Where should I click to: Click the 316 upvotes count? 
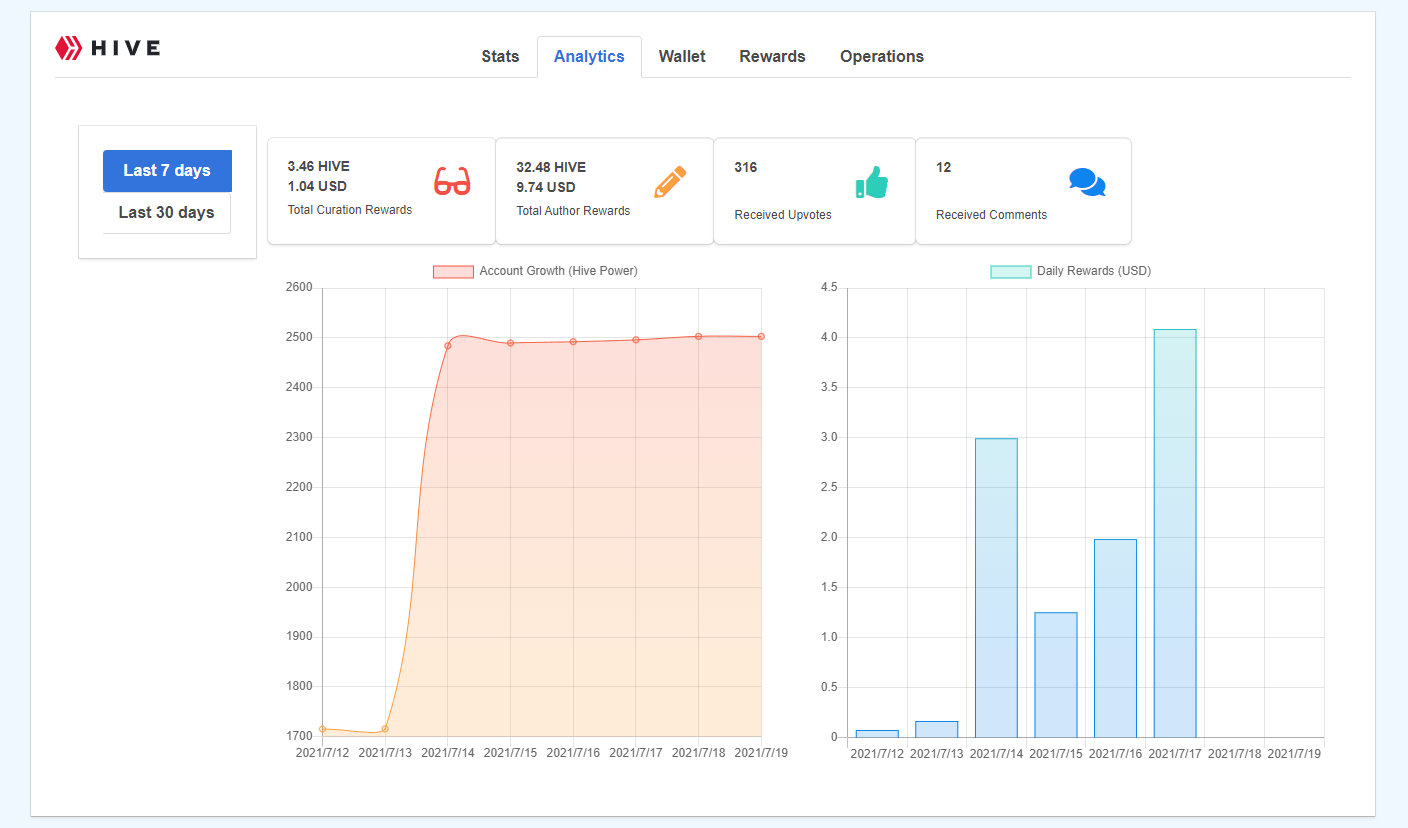[x=746, y=167]
